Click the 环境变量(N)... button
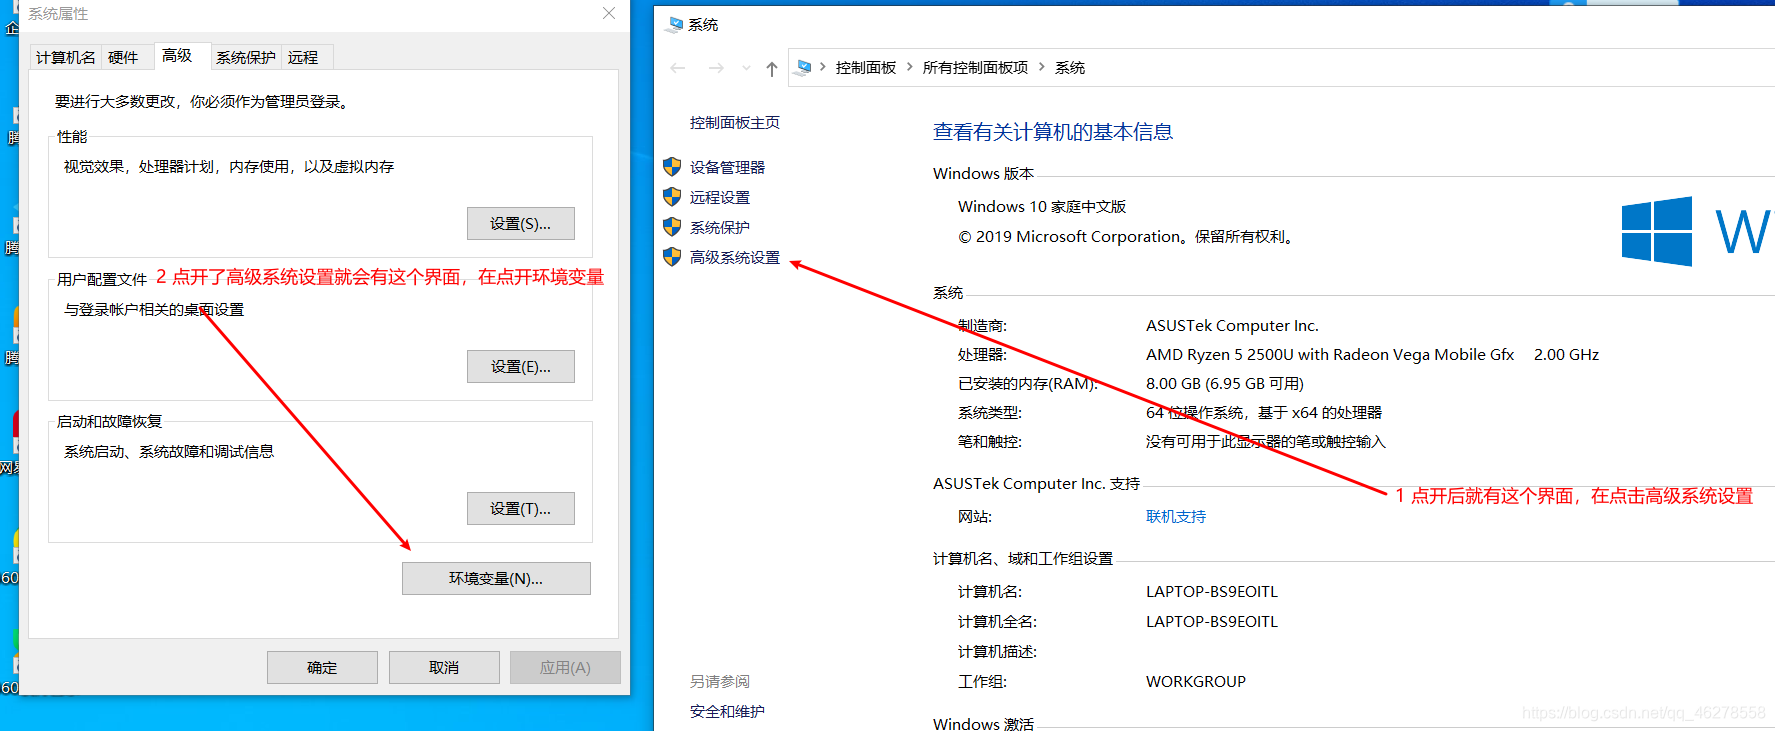1775x731 pixels. pyautogui.click(x=496, y=579)
